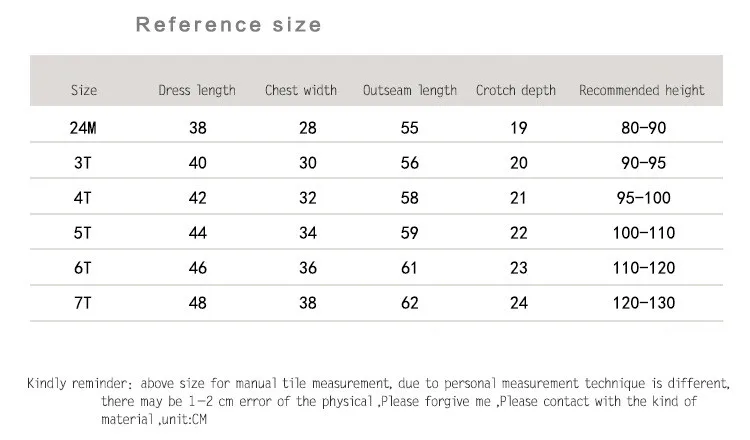Select the 3T size row label
The height and width of the screenshot is (440, 750).
tap(82, 163)
